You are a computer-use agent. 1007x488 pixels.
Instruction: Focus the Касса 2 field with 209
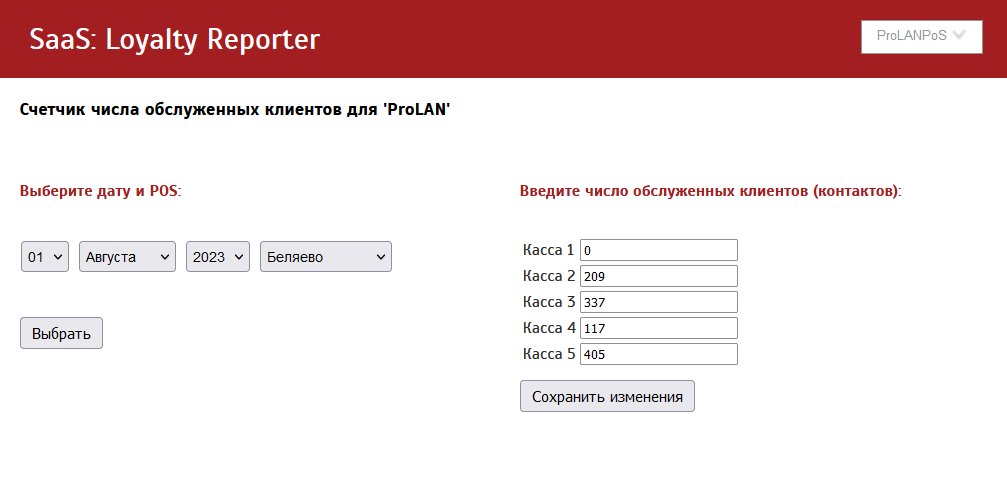[x=659, y=276]
